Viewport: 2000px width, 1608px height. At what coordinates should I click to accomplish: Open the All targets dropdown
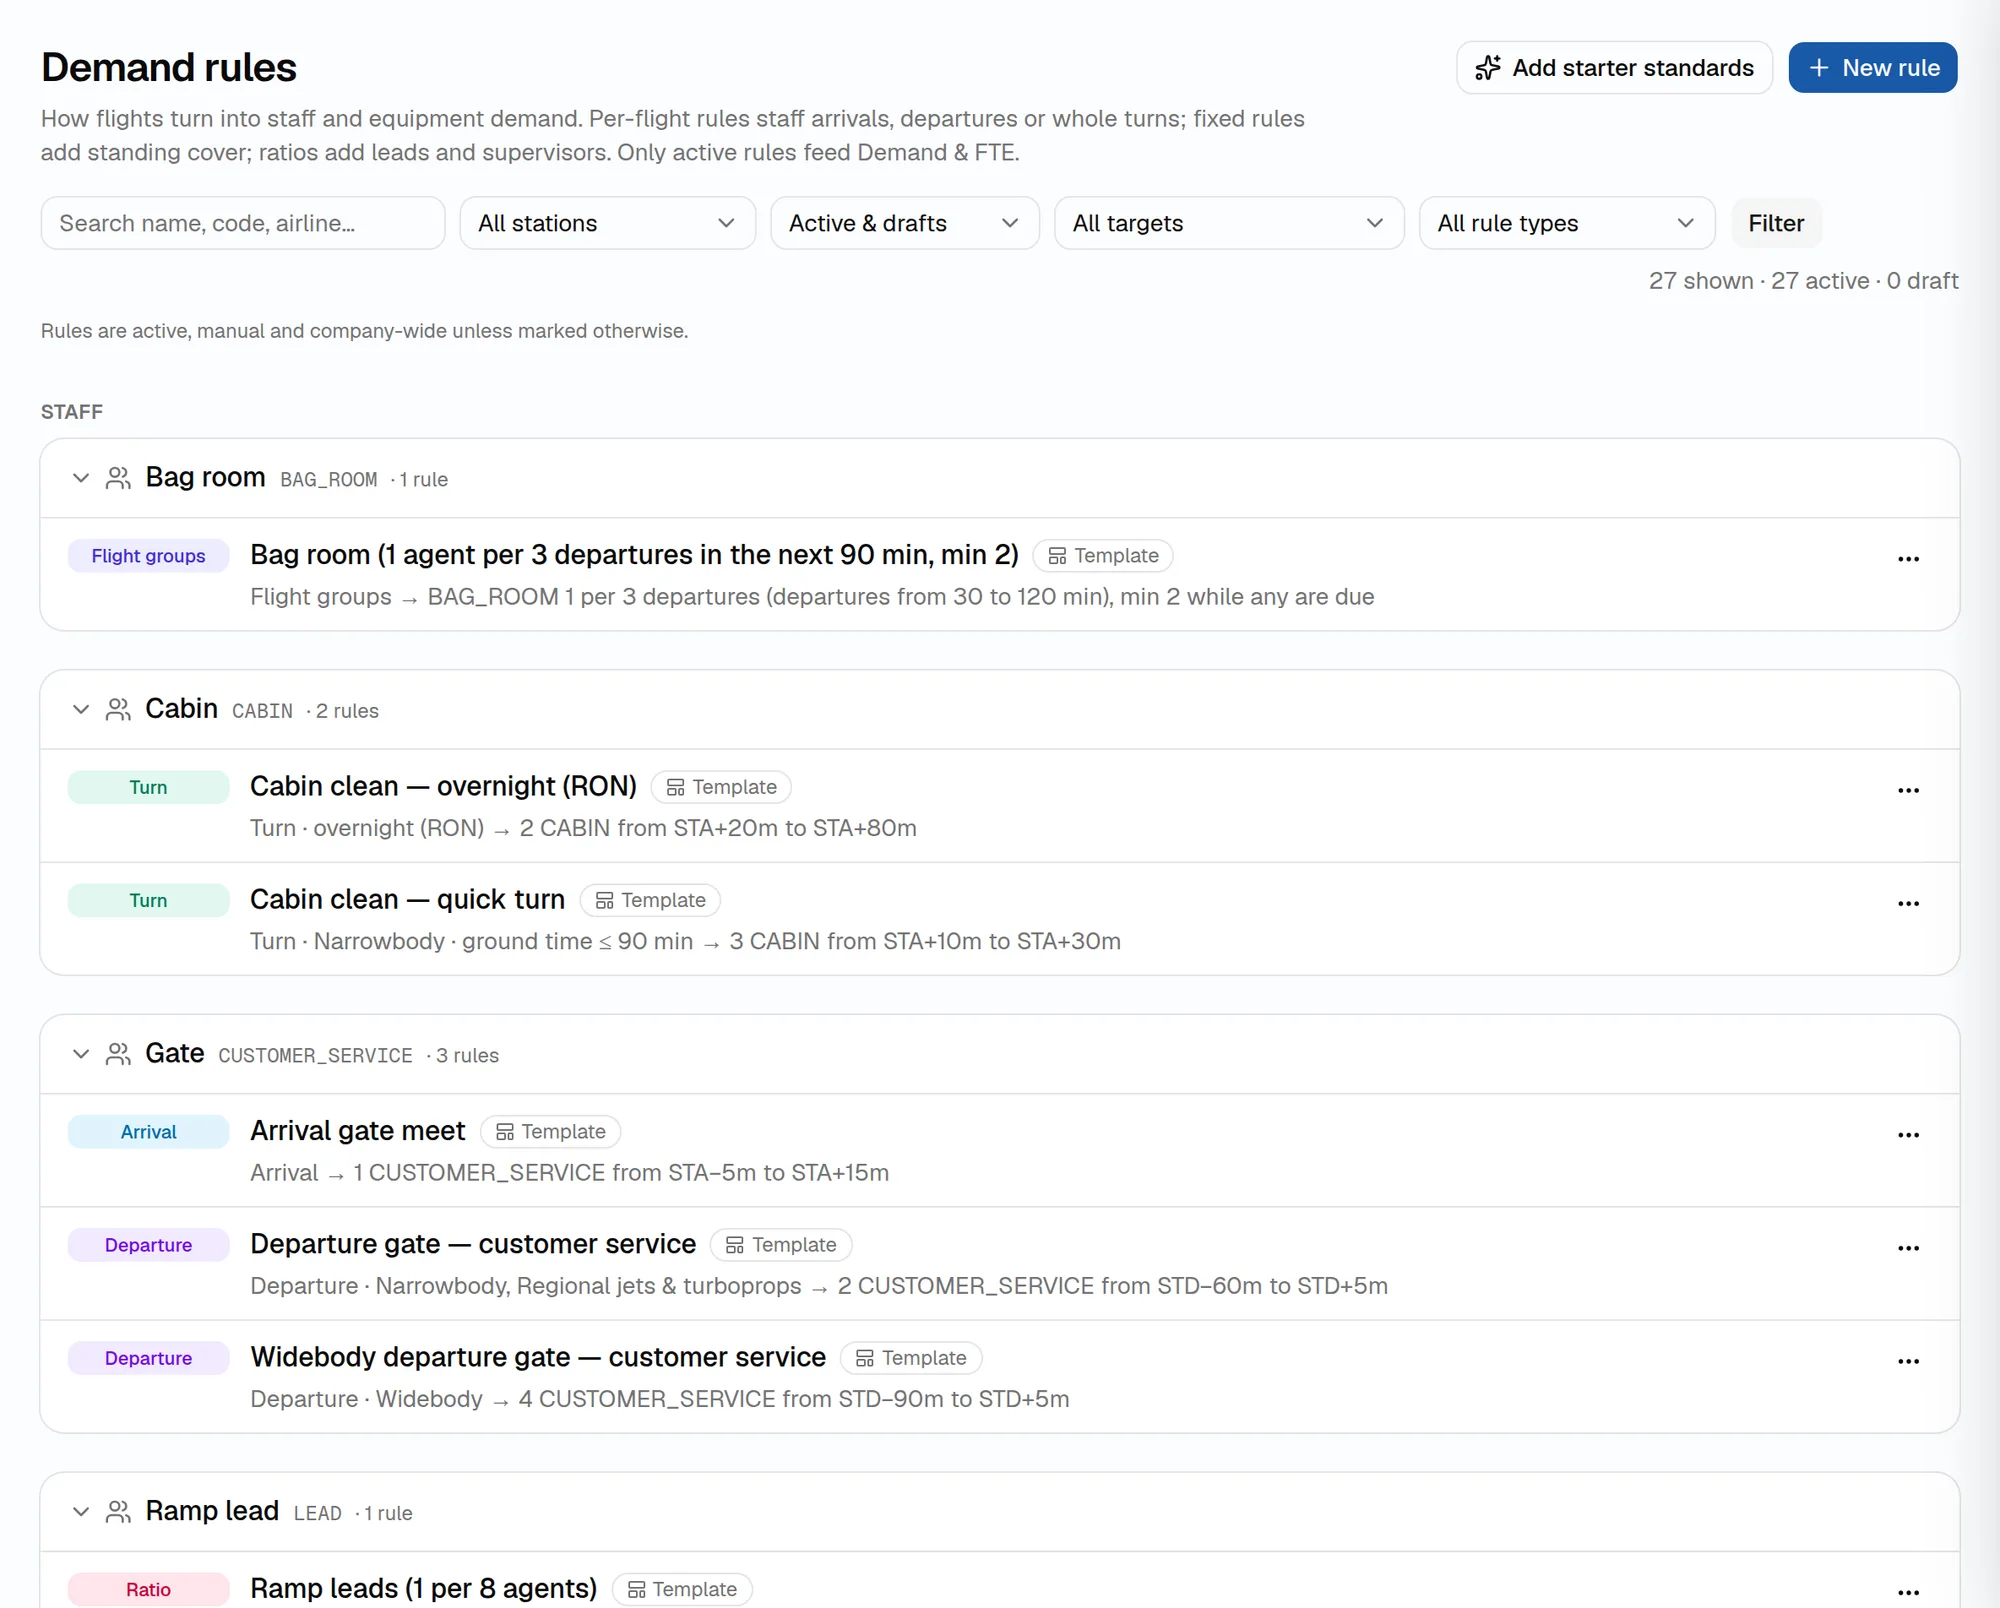pyautogui.click(x=1229, y=223)
